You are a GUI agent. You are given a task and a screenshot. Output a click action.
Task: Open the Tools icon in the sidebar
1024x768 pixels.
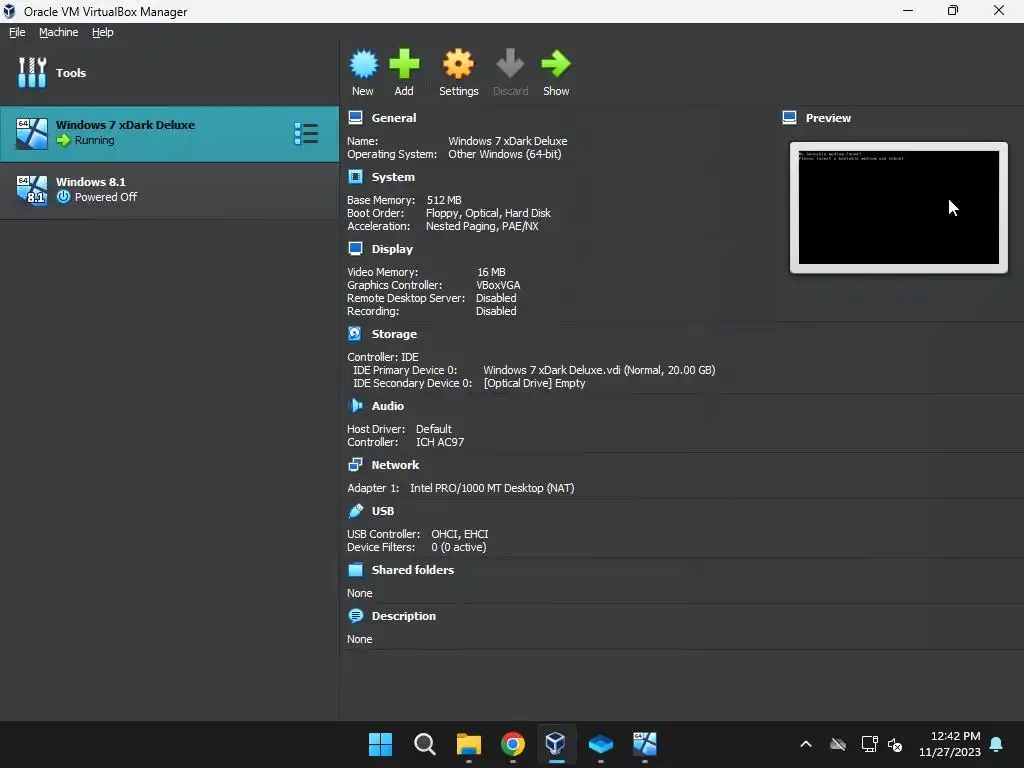tap(32, 72)
